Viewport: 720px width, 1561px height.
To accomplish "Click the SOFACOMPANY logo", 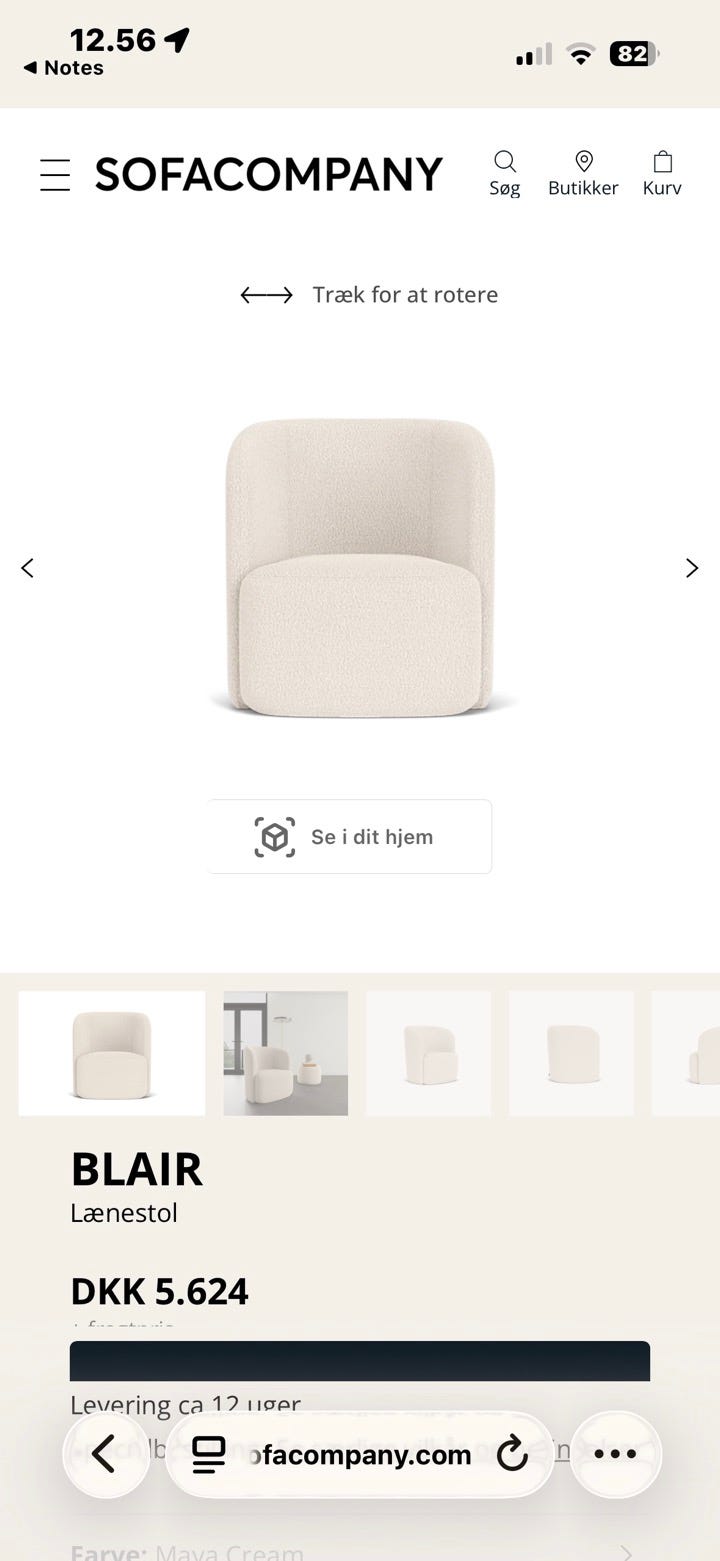I will point(268,175).
